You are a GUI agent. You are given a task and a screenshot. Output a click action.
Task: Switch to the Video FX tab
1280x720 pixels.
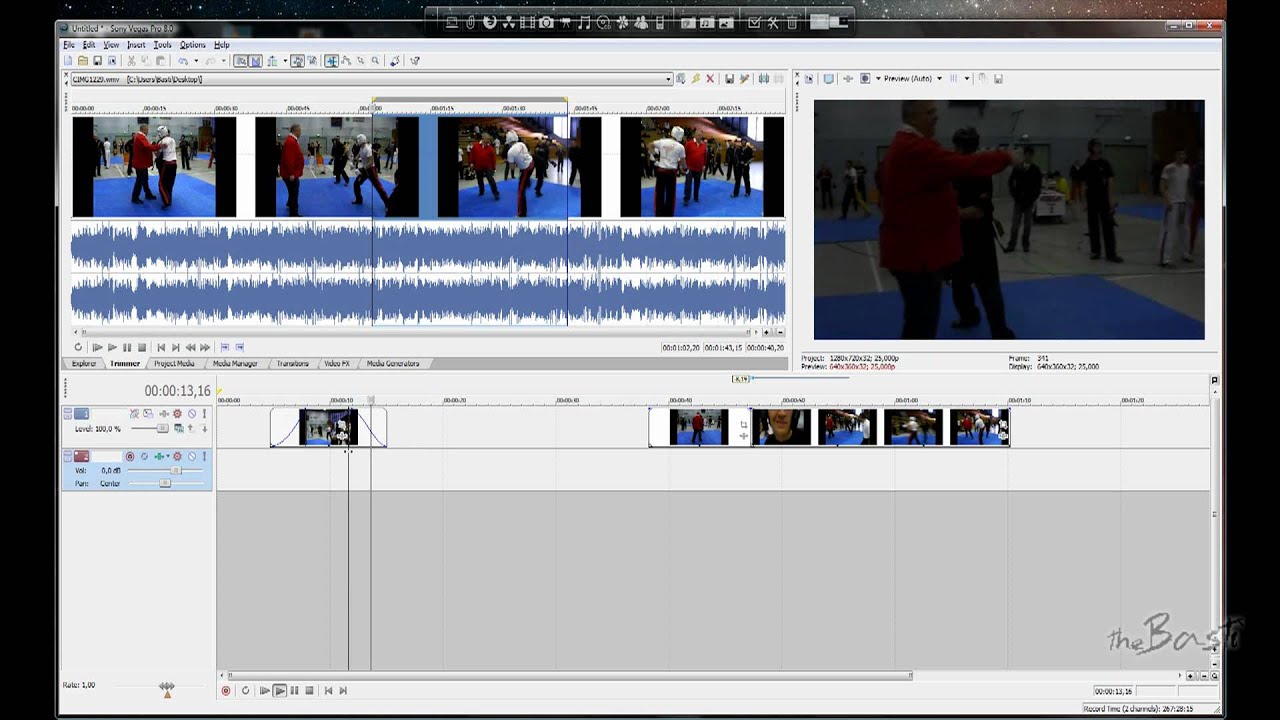(x=337, y=363)
